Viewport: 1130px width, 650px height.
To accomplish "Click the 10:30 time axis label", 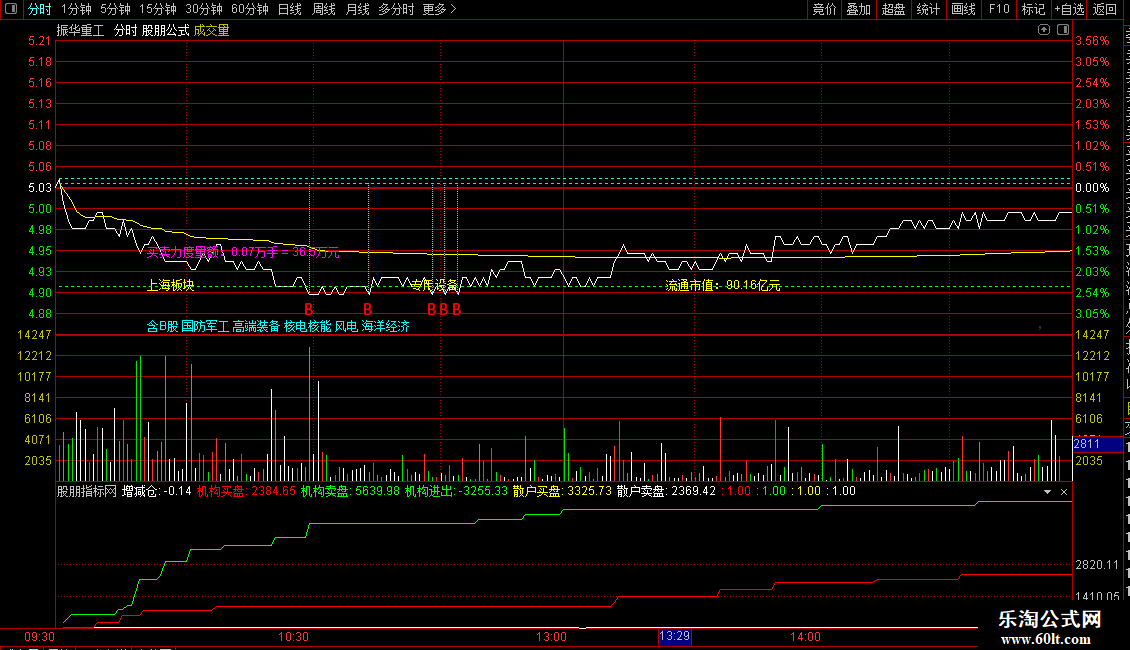I will (293, 637).
